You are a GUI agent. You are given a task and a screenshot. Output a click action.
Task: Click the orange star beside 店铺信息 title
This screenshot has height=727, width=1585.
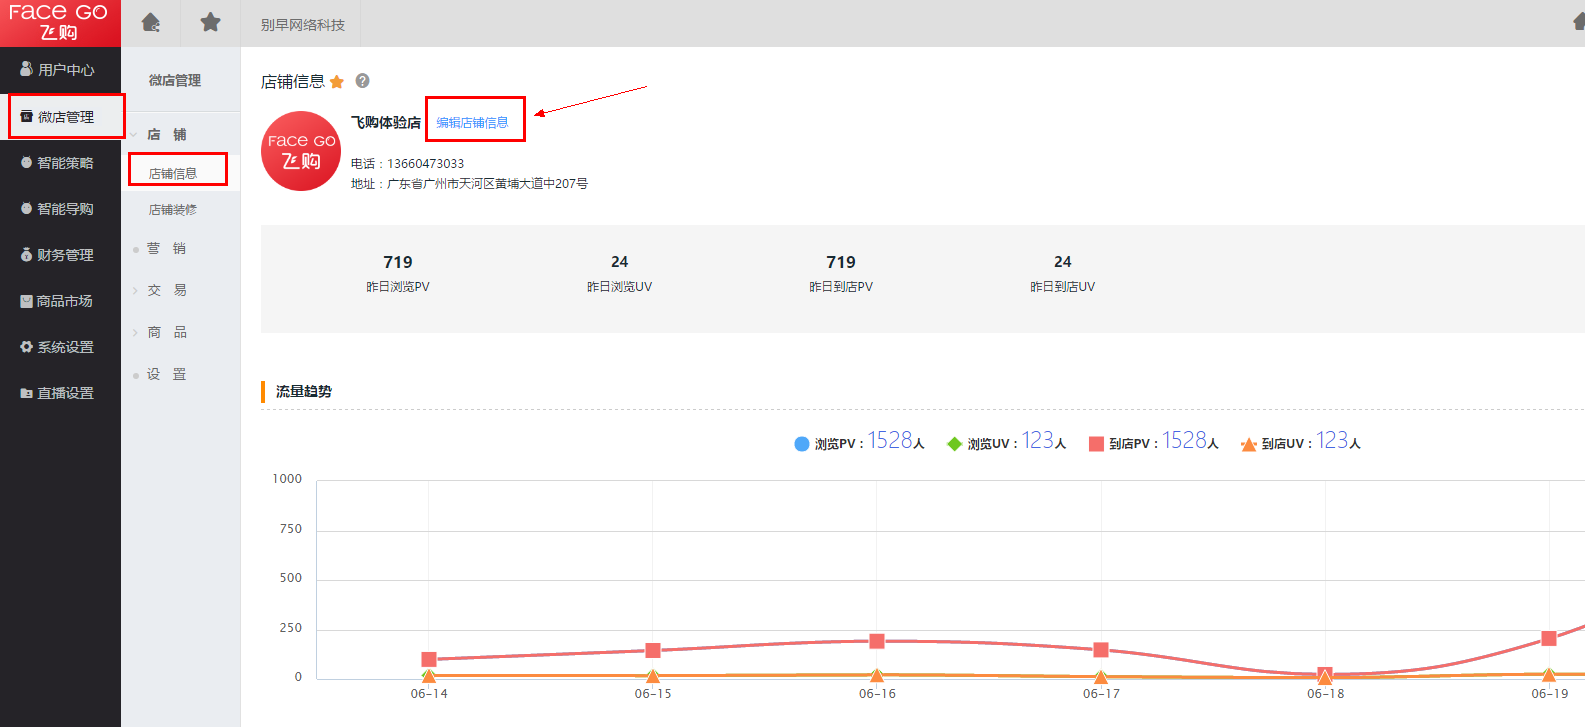(337, 82)
